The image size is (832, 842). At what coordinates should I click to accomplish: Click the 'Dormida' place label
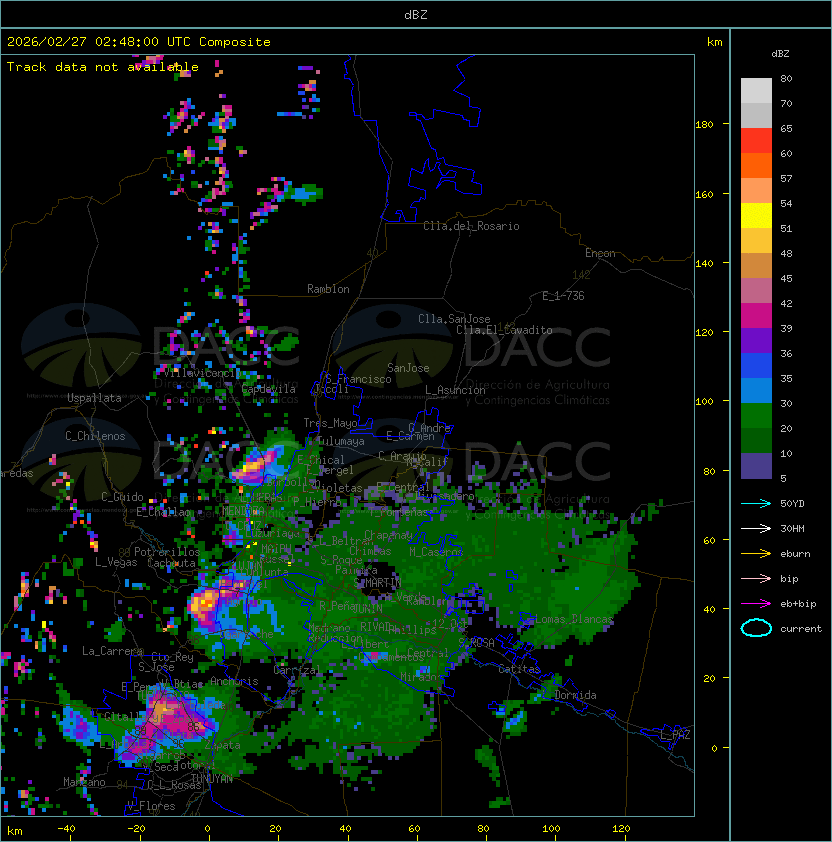pos(575,695)
